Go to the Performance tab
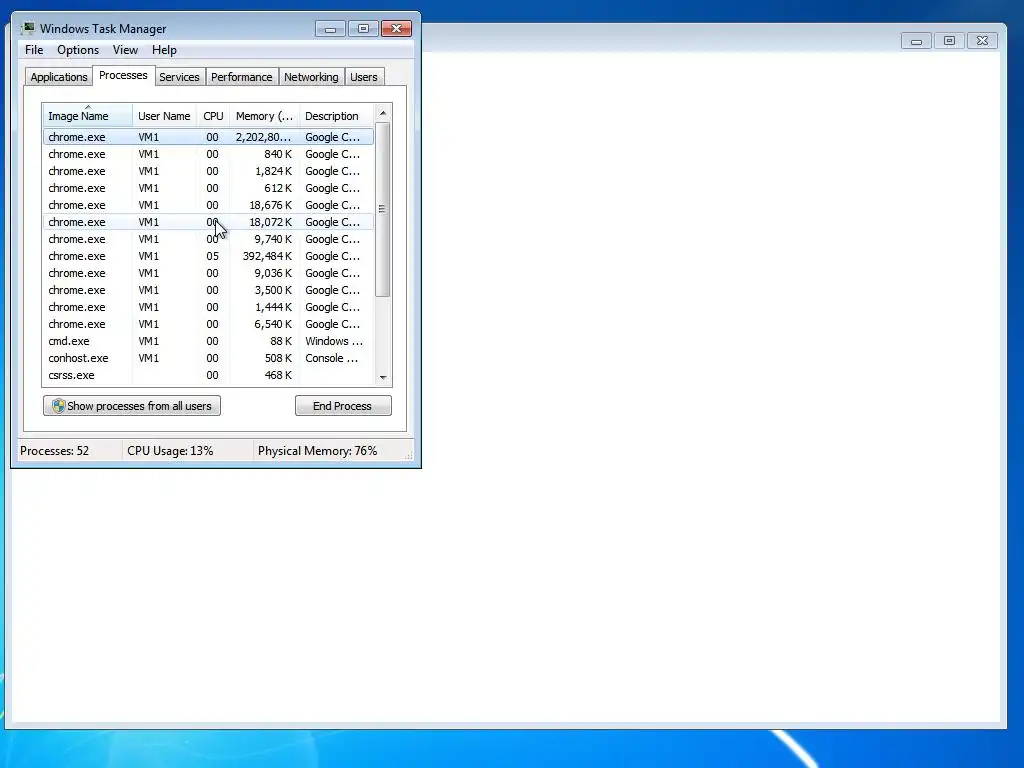This screenshot has height=768, width=1024. pos(241,77)
